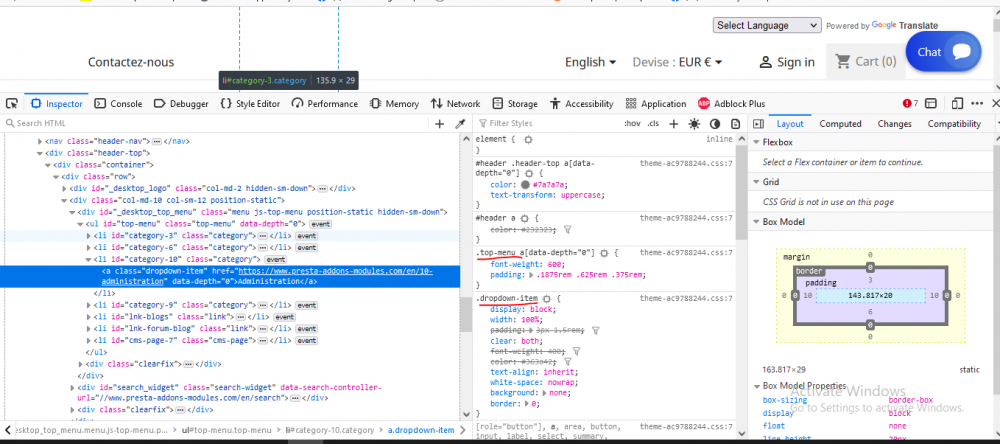Open the Computed tab
Screen dimensions: 1000x444
[x=840, y=123]
